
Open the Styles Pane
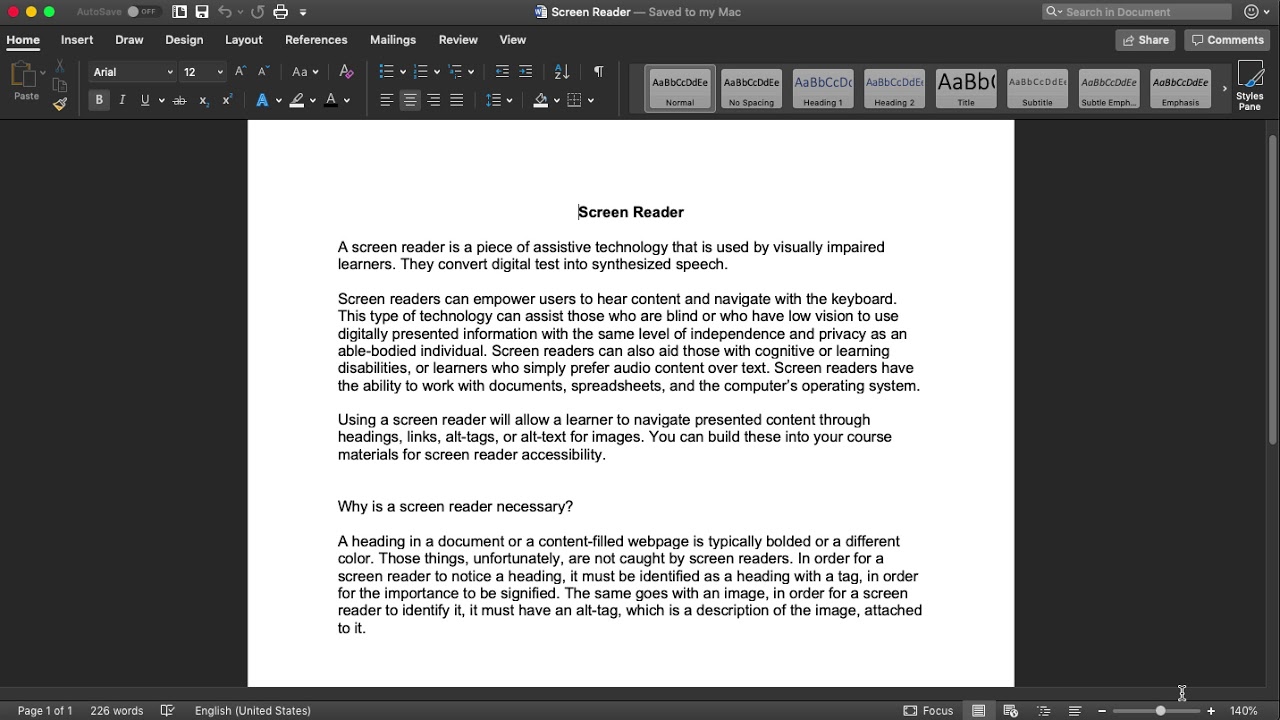pyautogui.click(x=1250, y=86)
